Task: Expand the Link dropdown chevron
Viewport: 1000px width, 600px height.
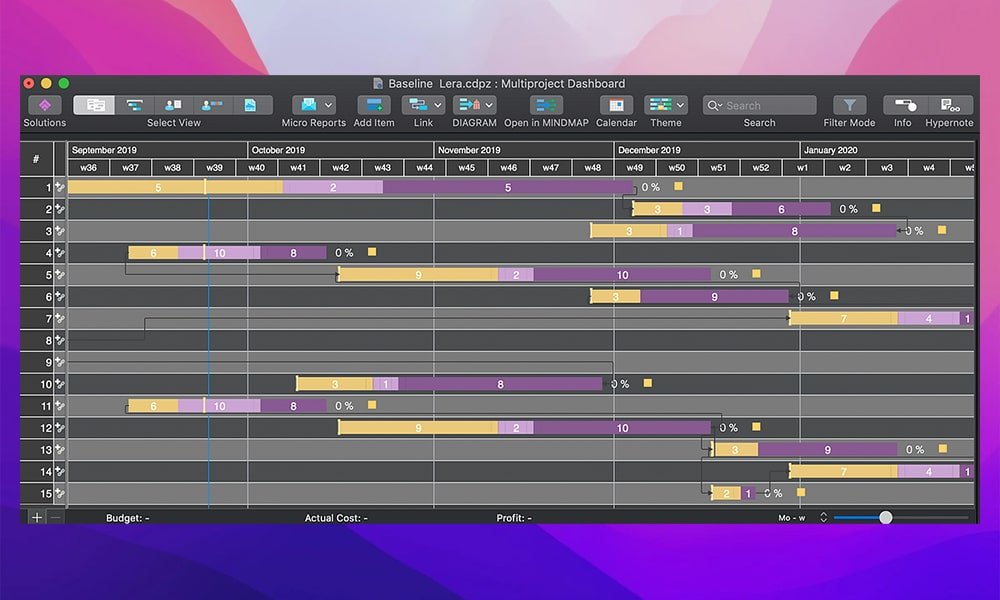Action: [438, 105]
